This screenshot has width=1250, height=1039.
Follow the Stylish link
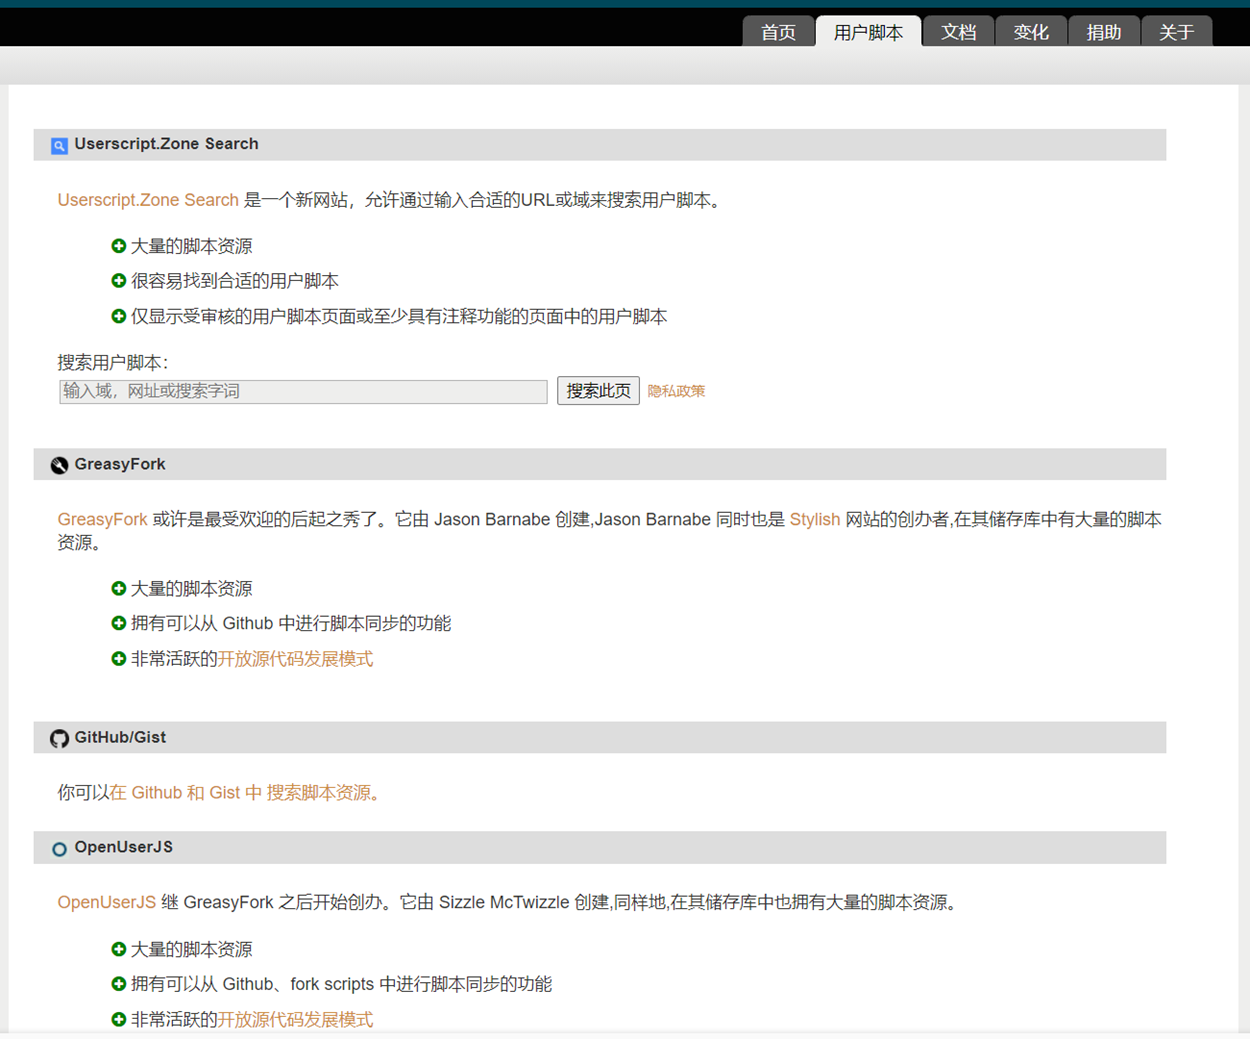click(x=814, y=519)
